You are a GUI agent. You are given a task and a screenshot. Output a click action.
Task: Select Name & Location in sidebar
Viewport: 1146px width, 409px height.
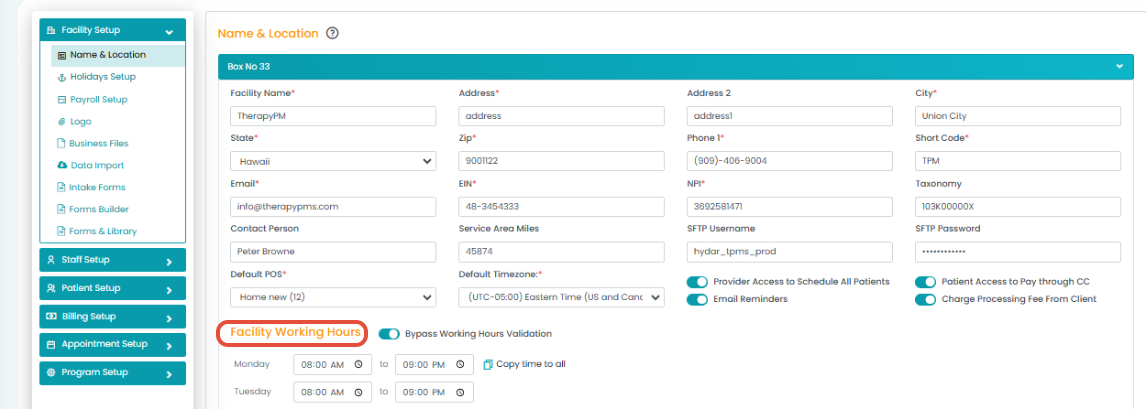(118, 55)
